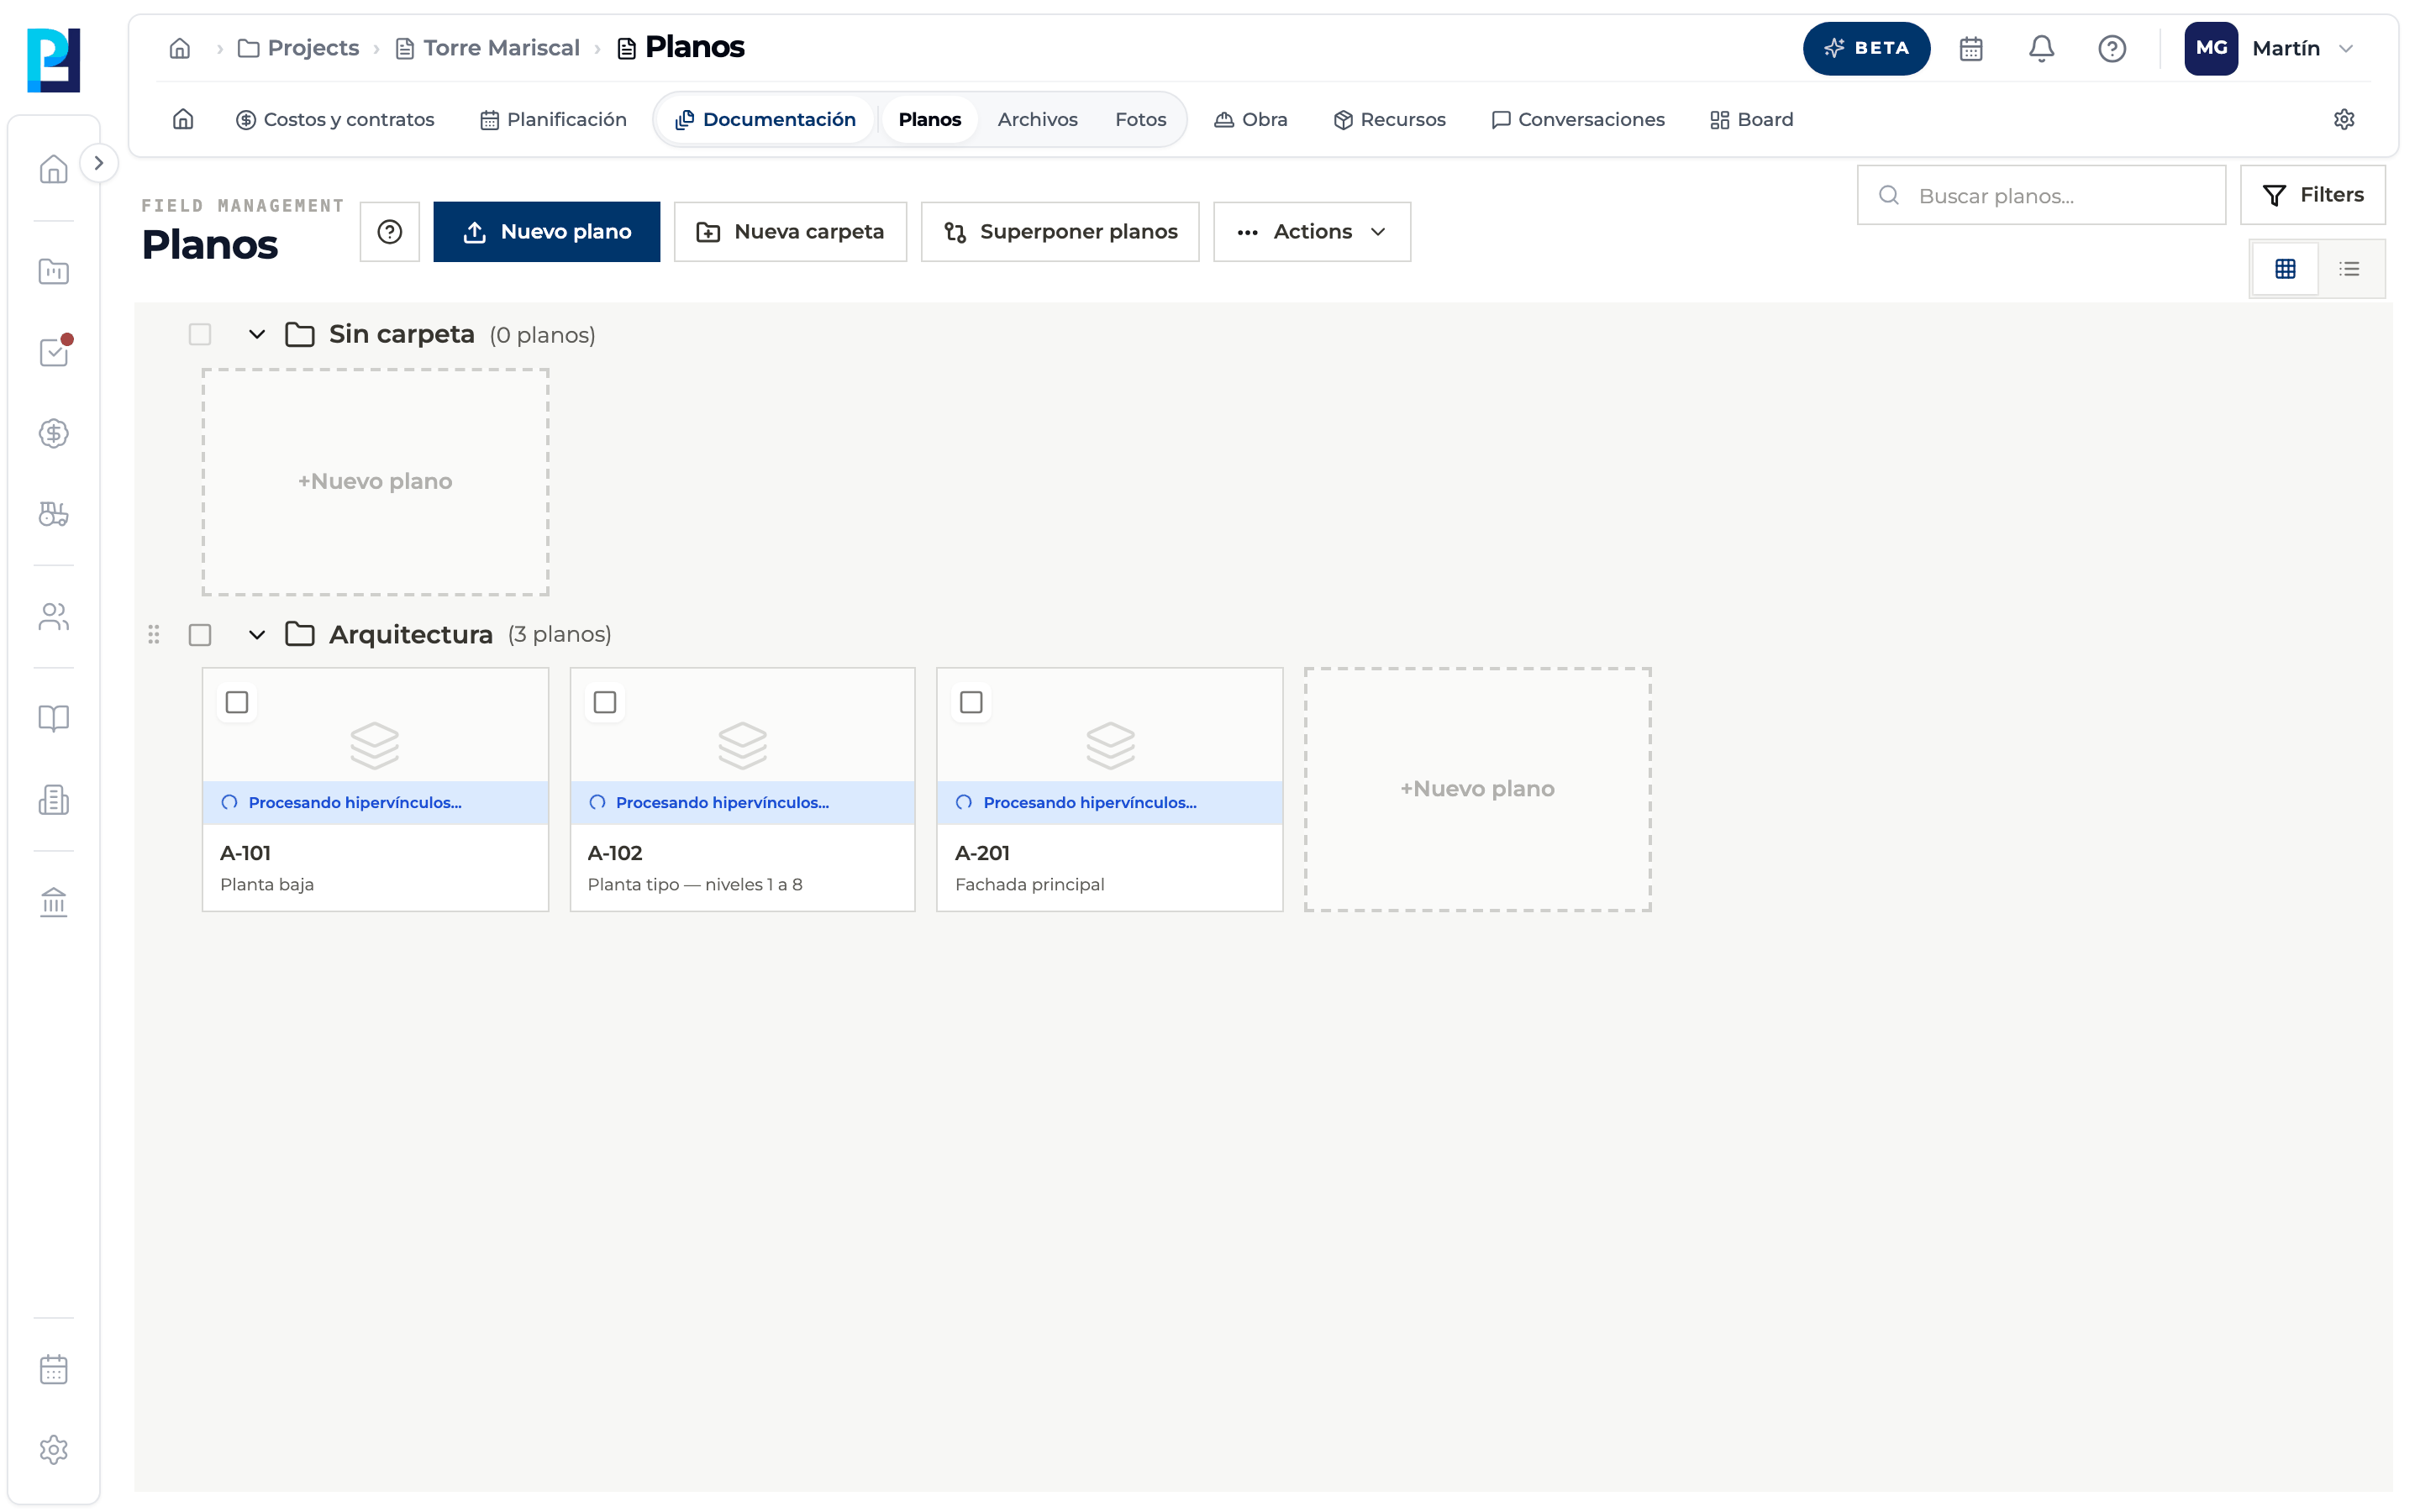Screen dimensions: 2420x1512
Task: Open sidebar people icon
Action: tap(54, 616)
